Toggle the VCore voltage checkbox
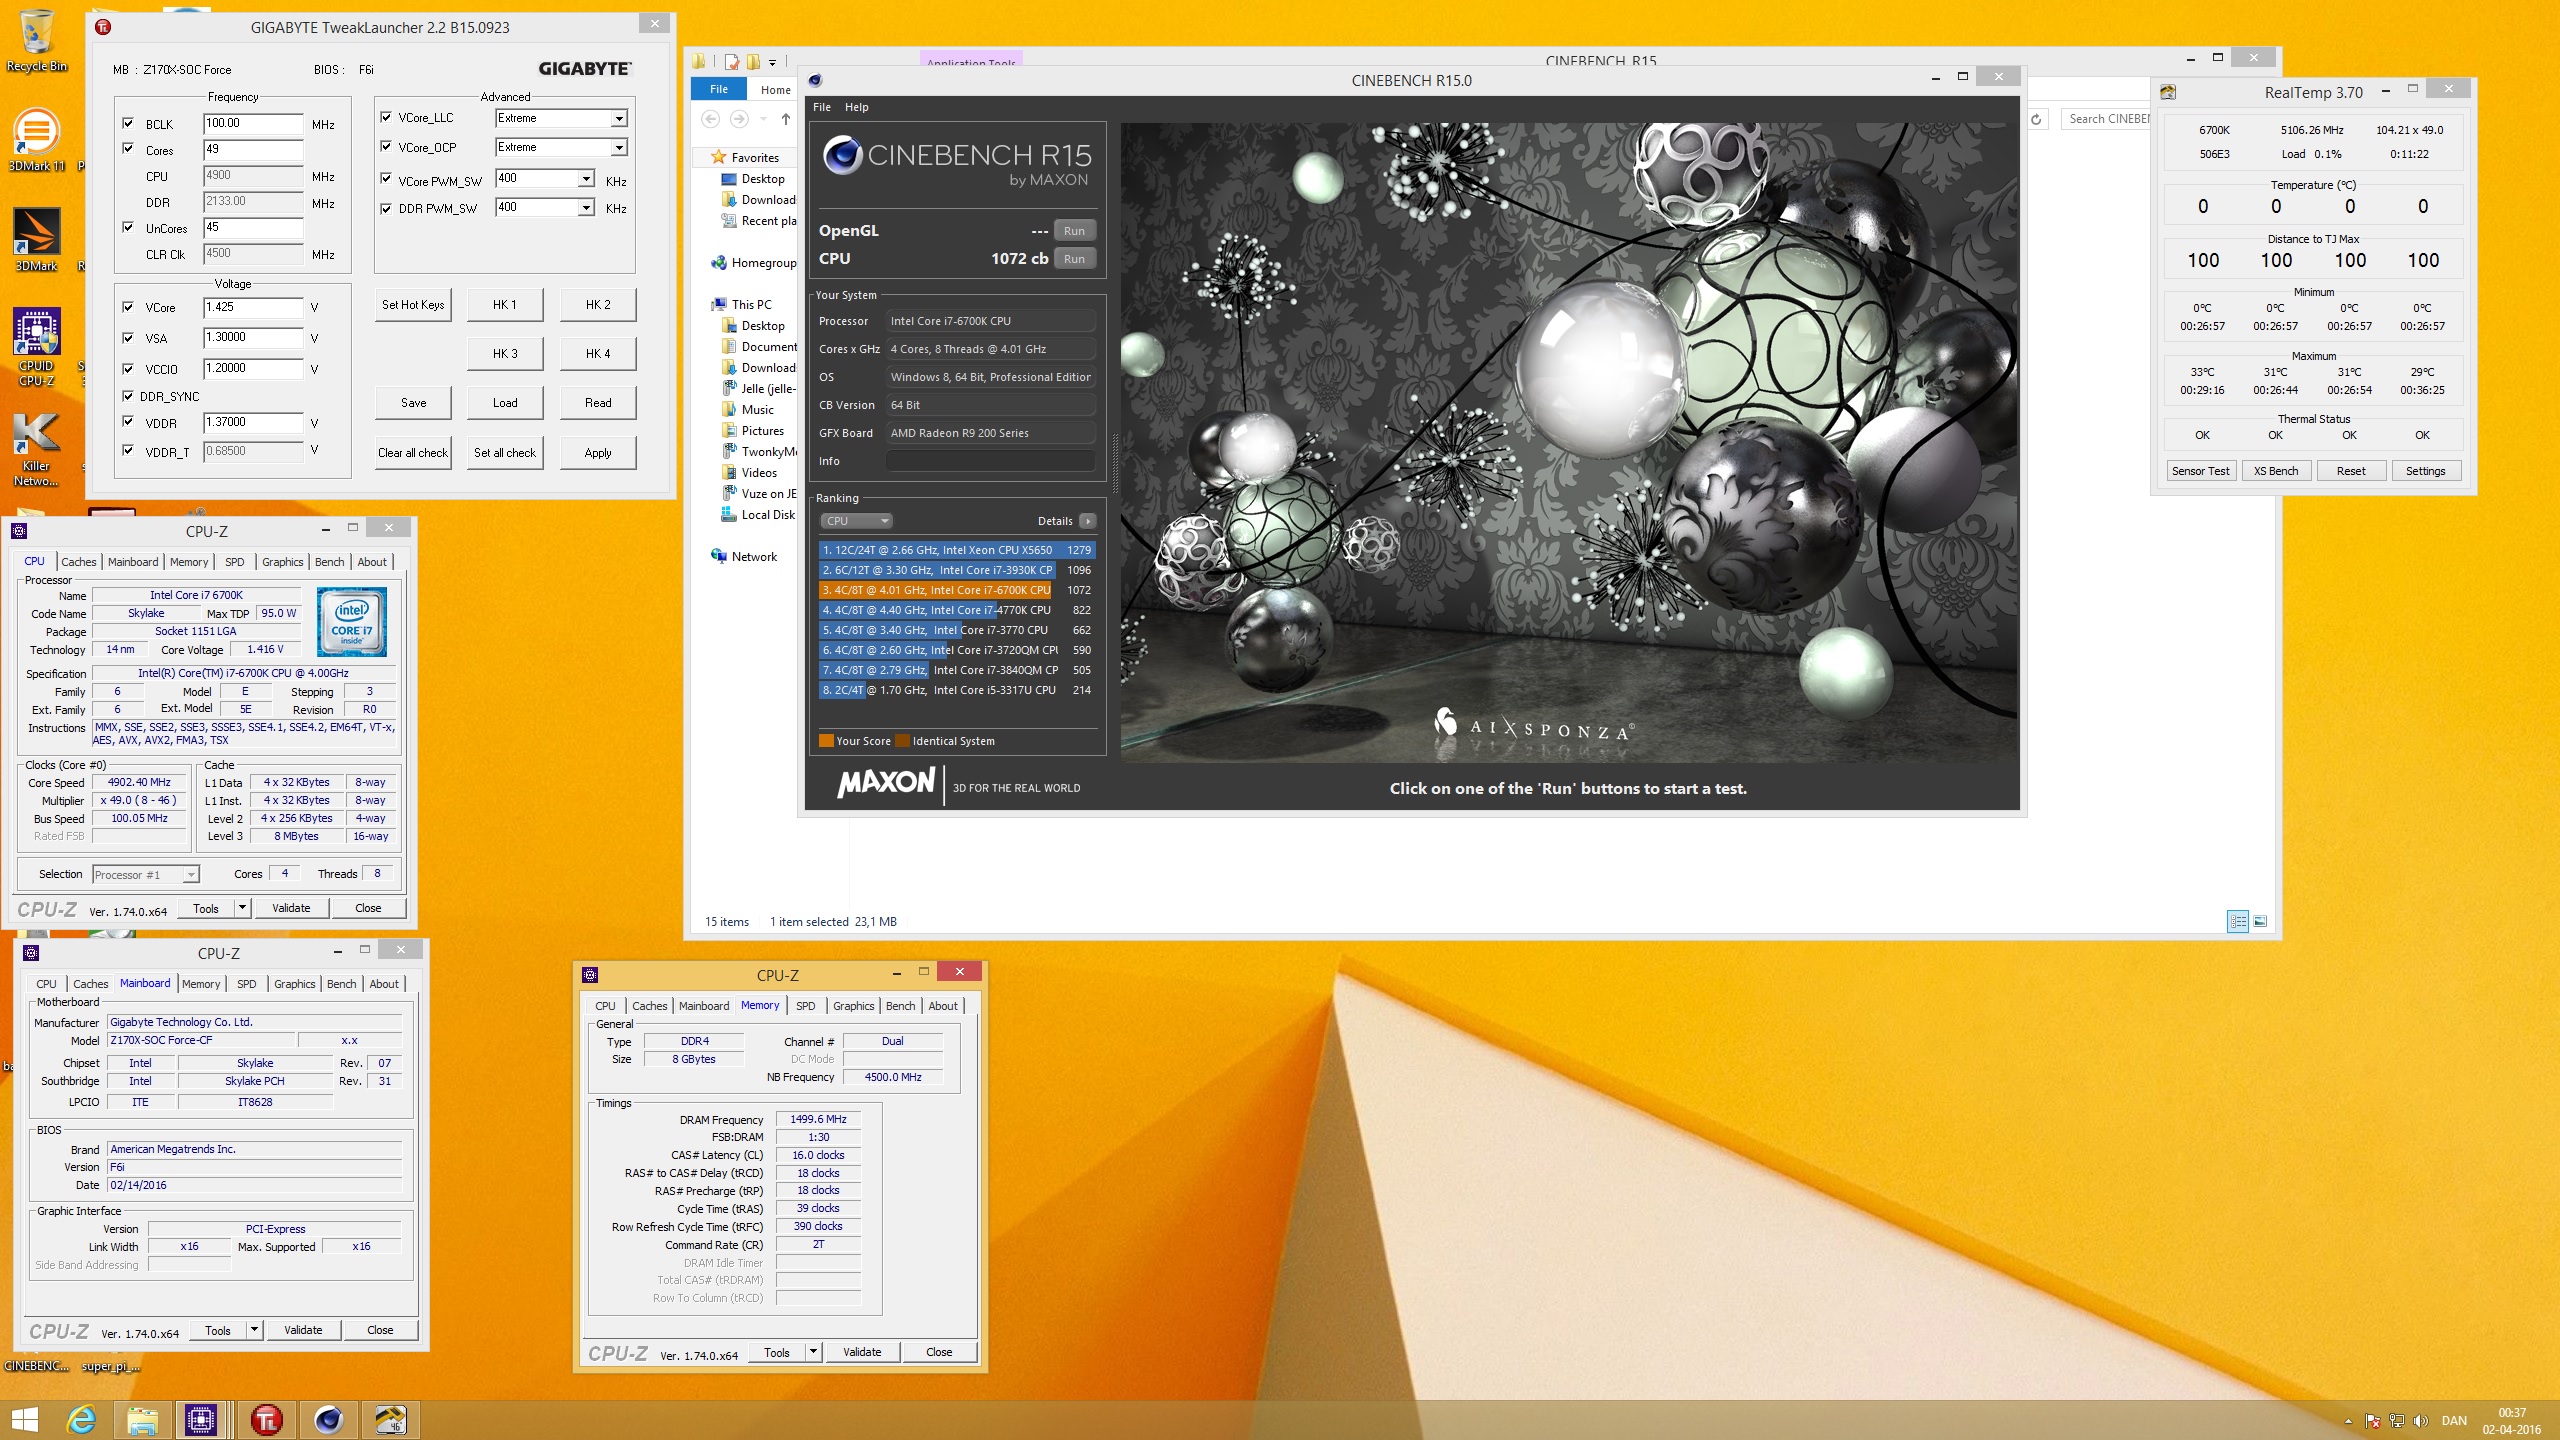 tap(128, 307)
